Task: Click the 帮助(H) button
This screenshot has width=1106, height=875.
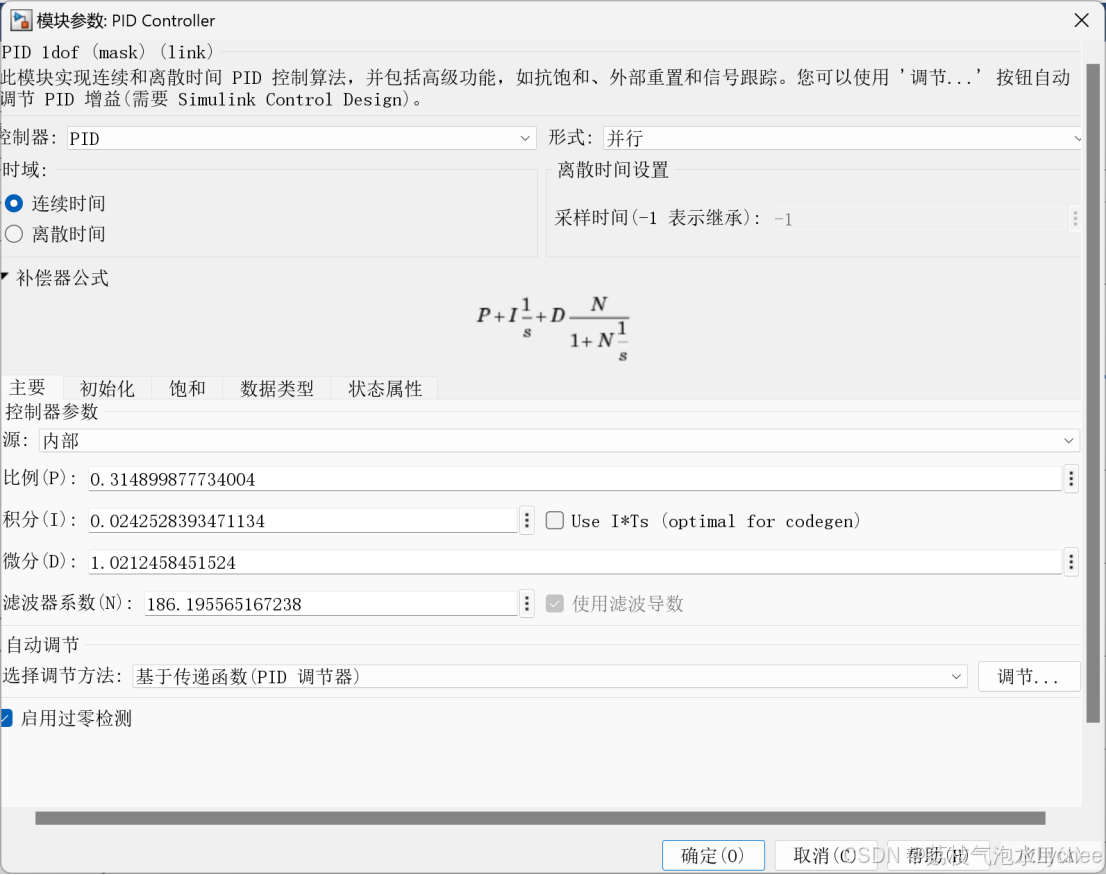Action: (x=938, y=855)
